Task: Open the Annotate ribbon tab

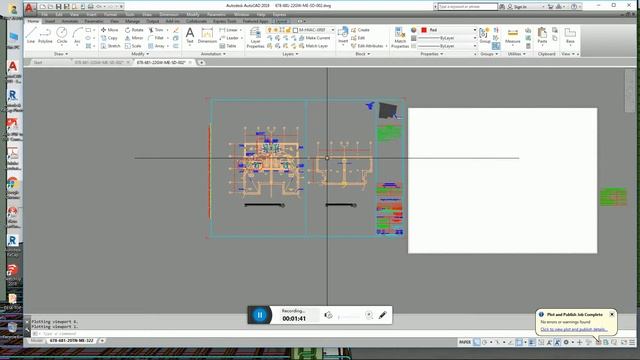Action: pos(70,21)
